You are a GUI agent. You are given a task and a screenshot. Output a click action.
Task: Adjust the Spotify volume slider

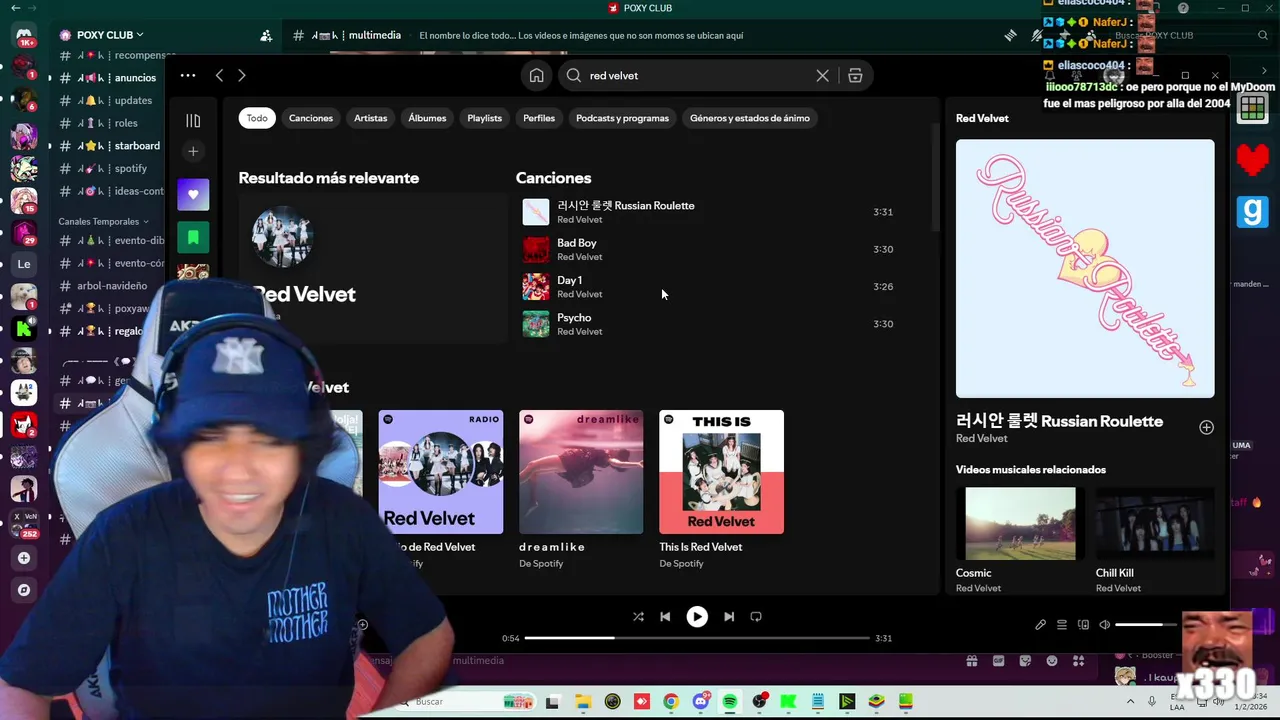point(1148,625)
